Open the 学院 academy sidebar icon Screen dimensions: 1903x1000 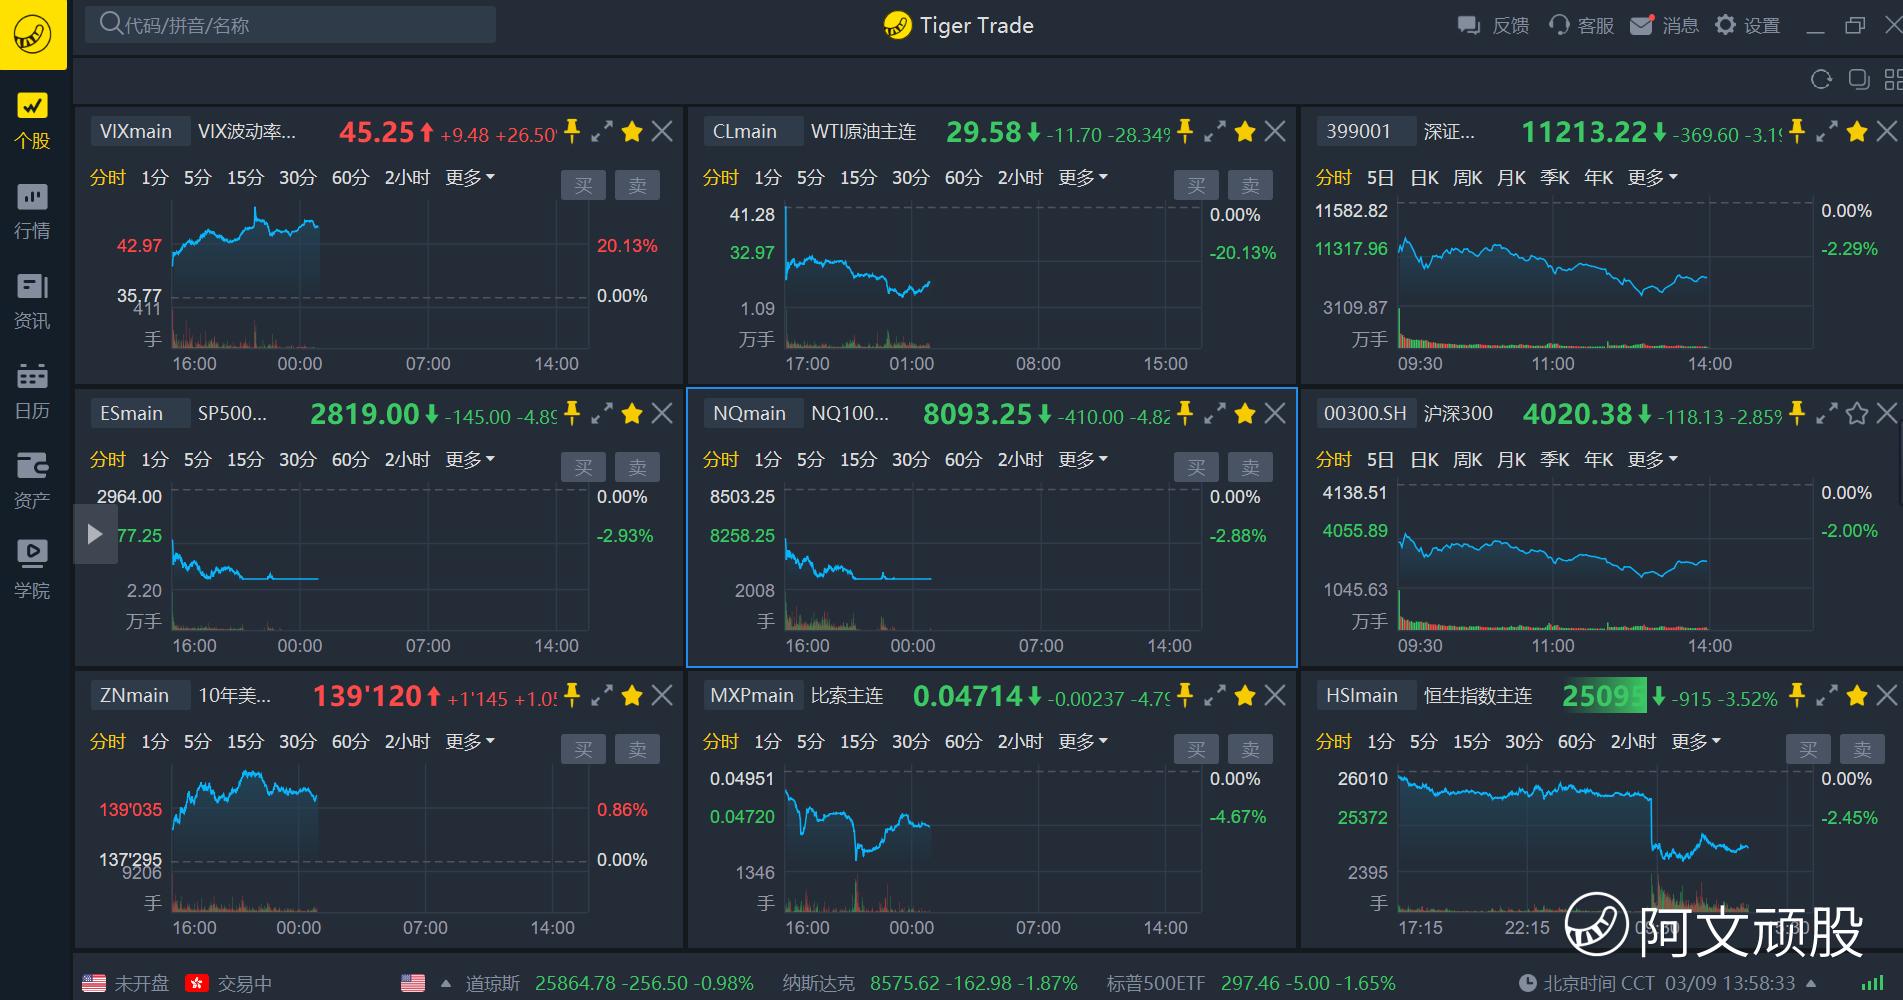[x=32, y=571]
